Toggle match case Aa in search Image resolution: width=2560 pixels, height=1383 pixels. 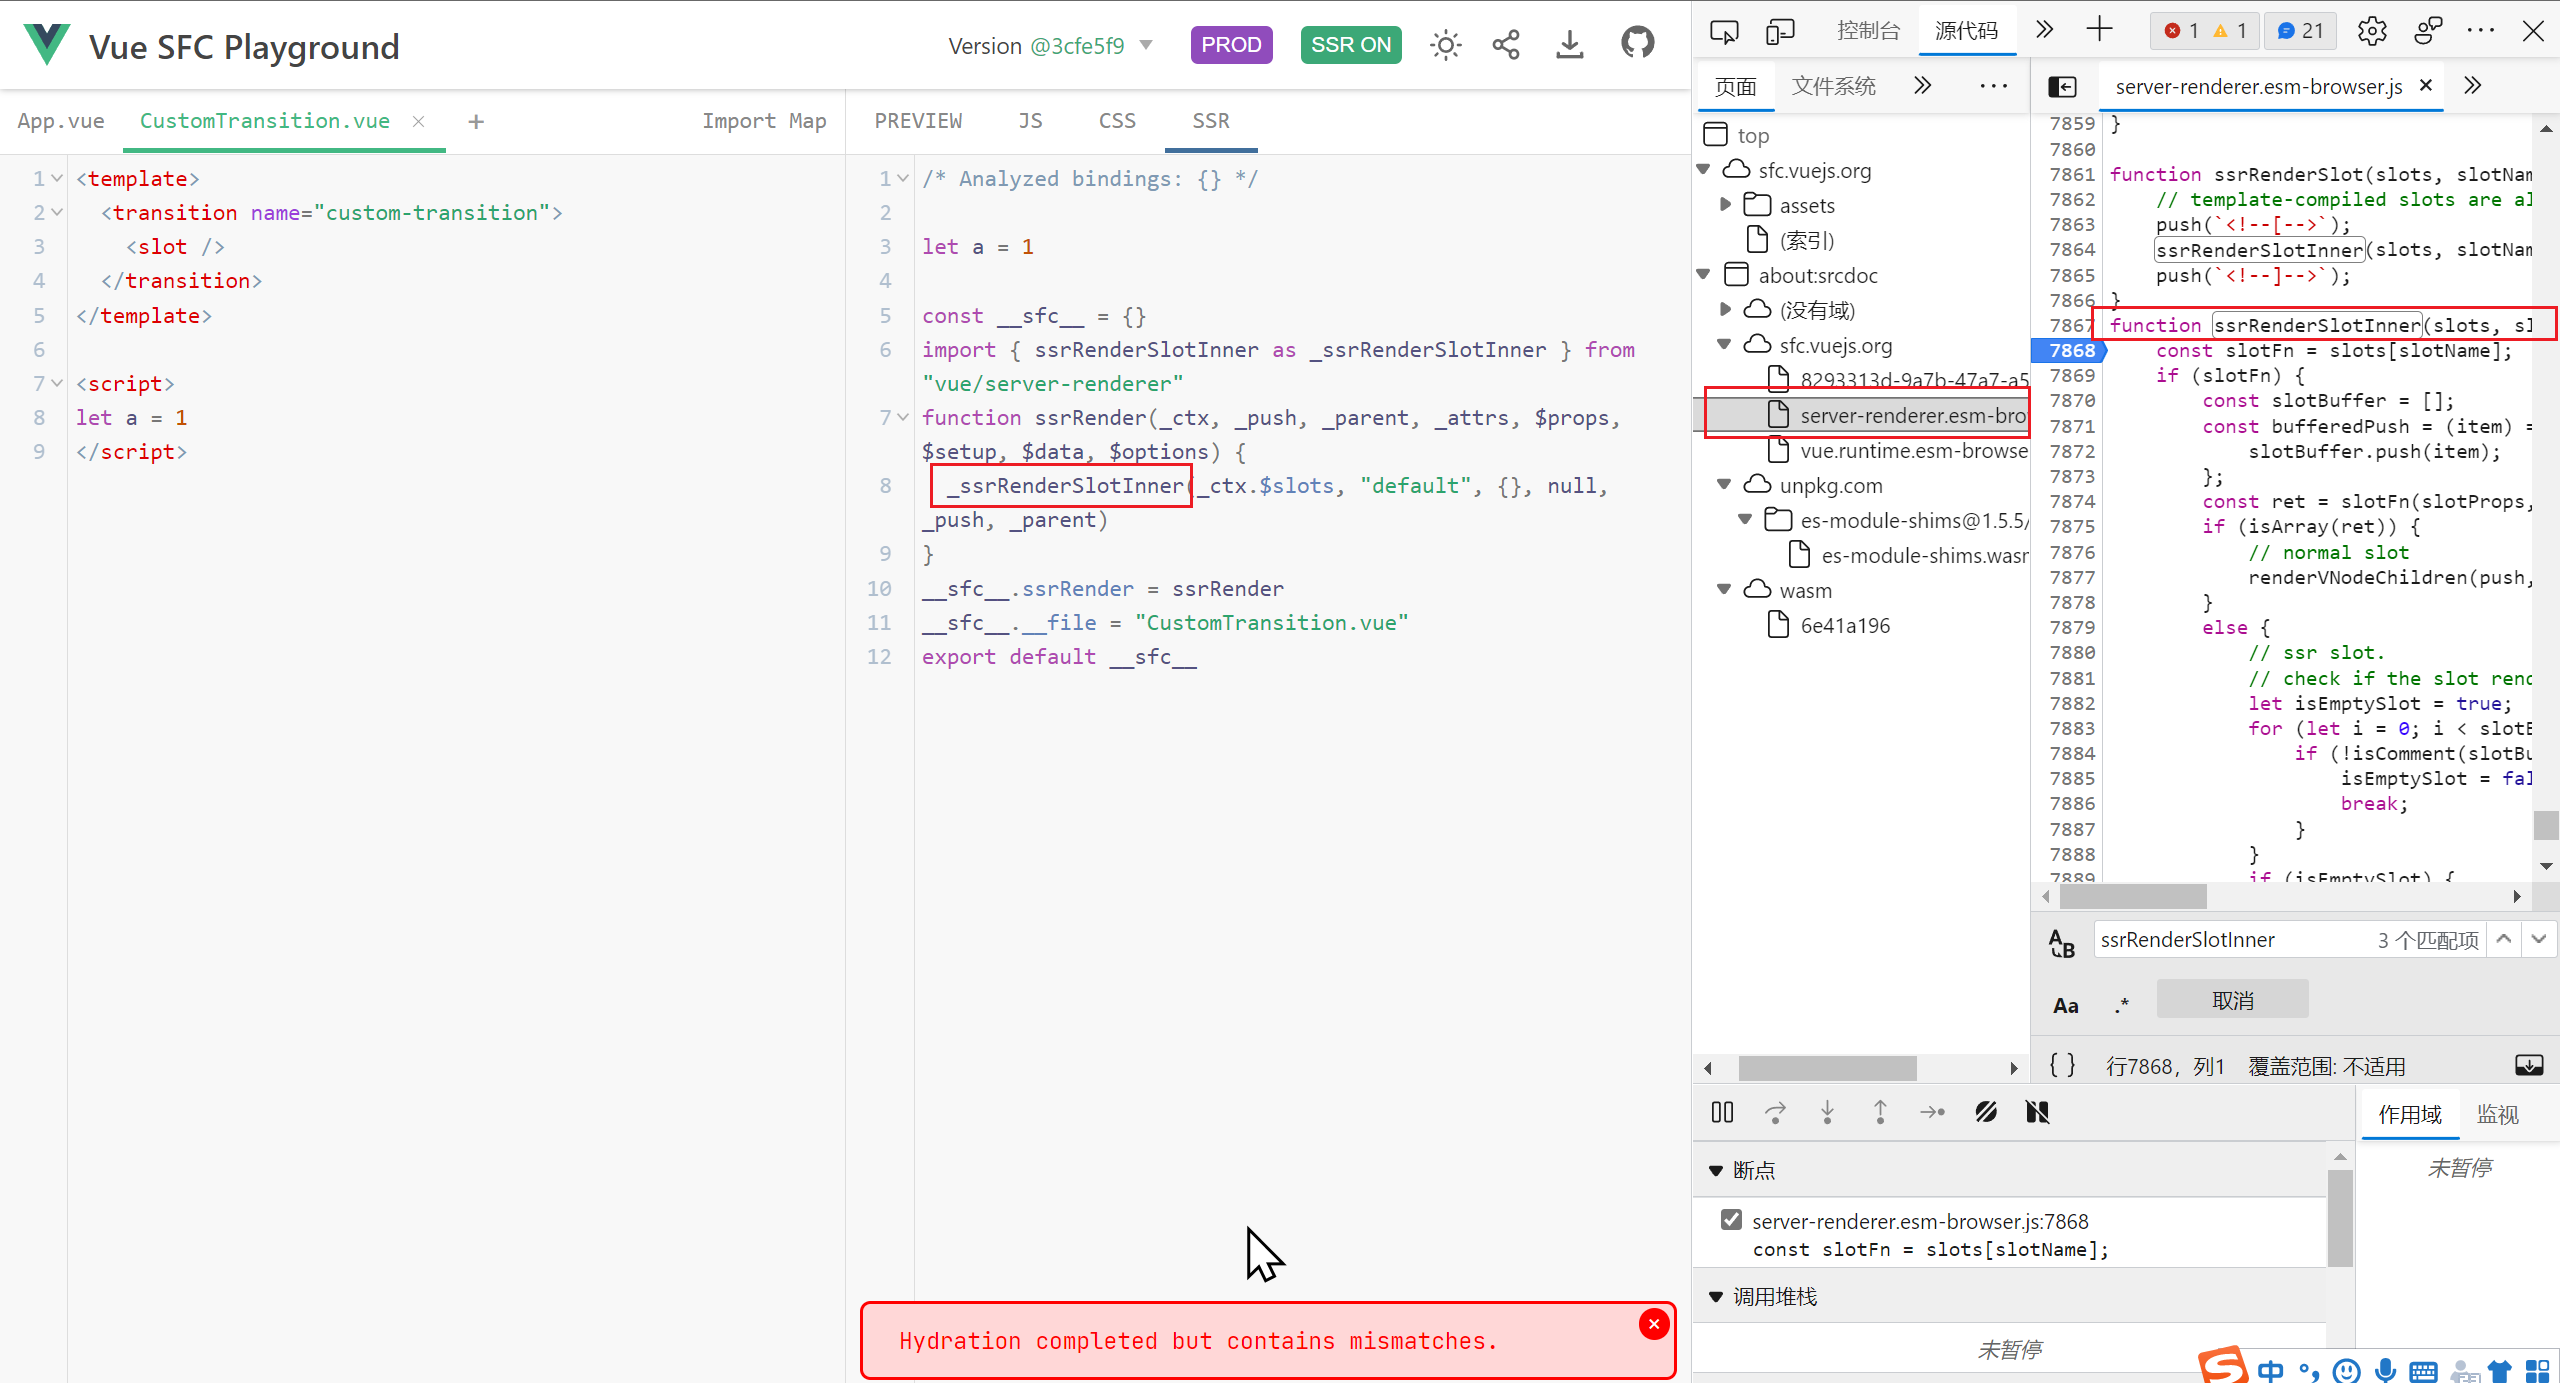click(x=2066, y=1005)
